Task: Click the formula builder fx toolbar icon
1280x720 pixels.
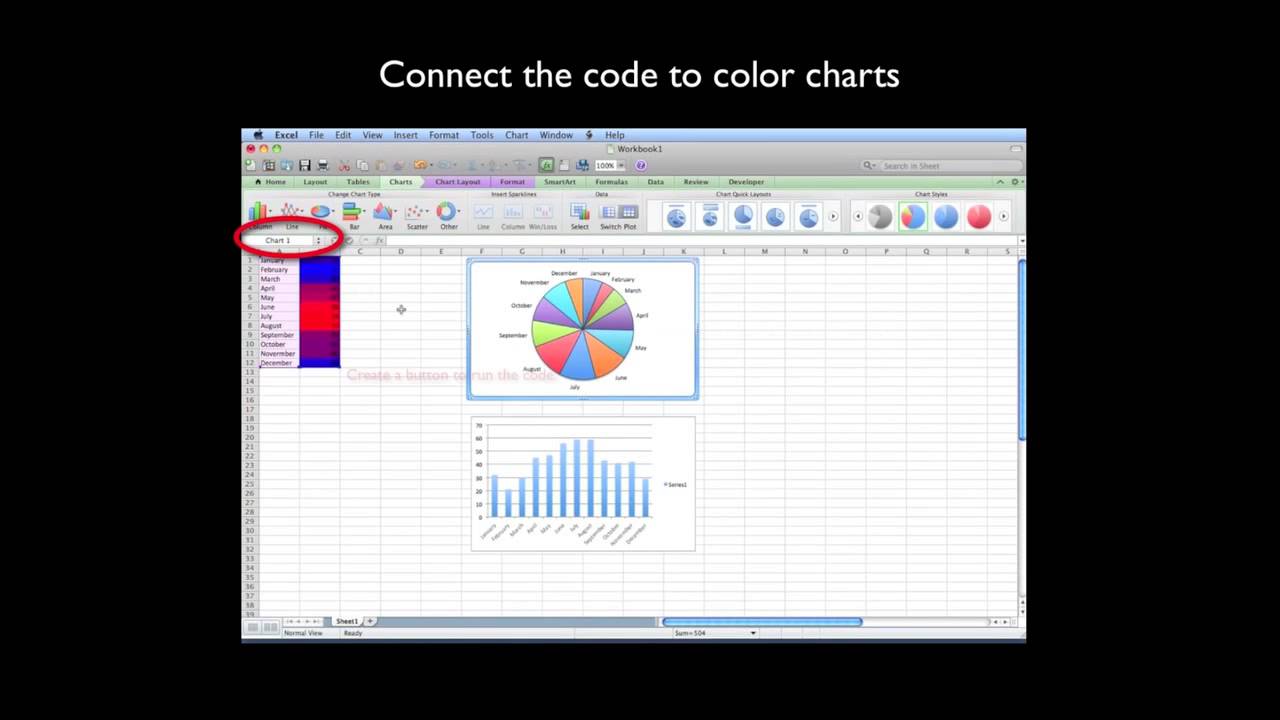Action: click(546, 166)
